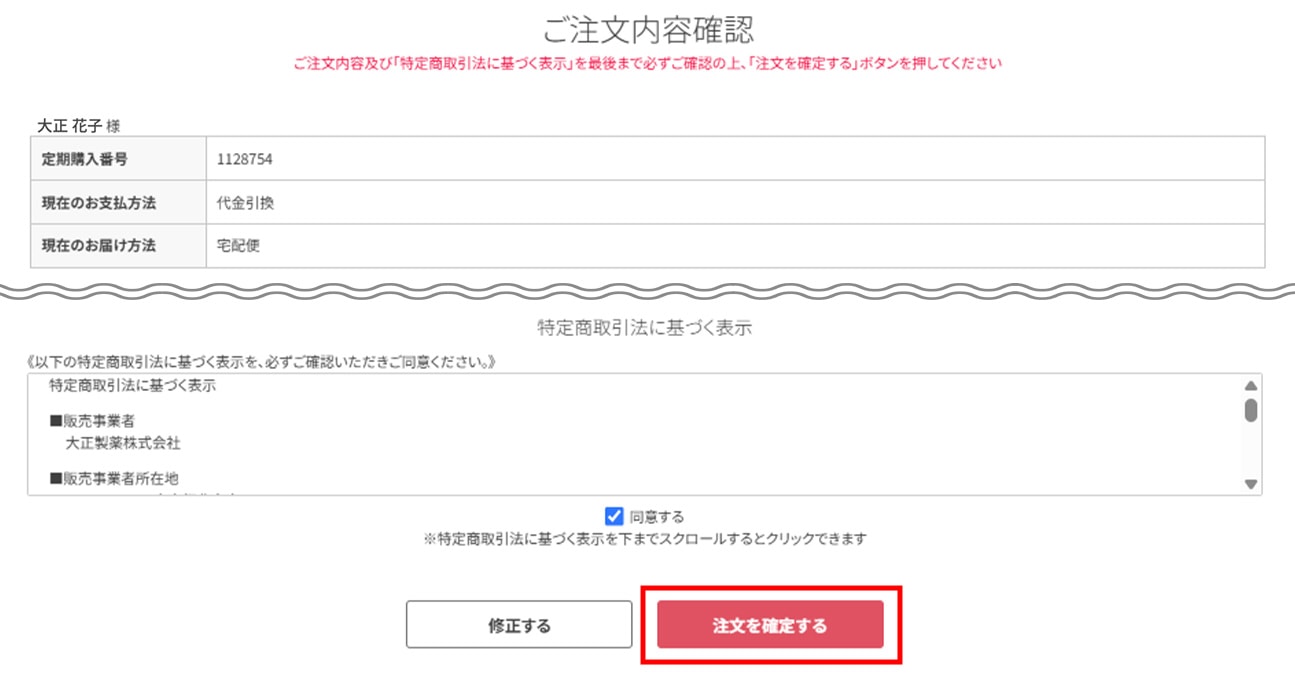Screen dimensions: 1295x674
Task: Click the terms box scrollbar thumb
Action: coord(1250,409)
